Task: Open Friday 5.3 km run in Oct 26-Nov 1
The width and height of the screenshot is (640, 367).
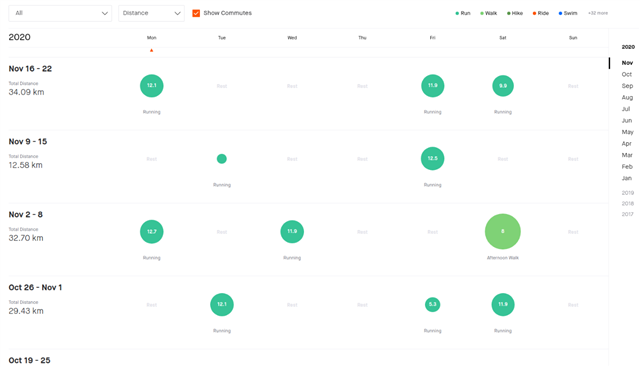Action: [x=433, y=304]
